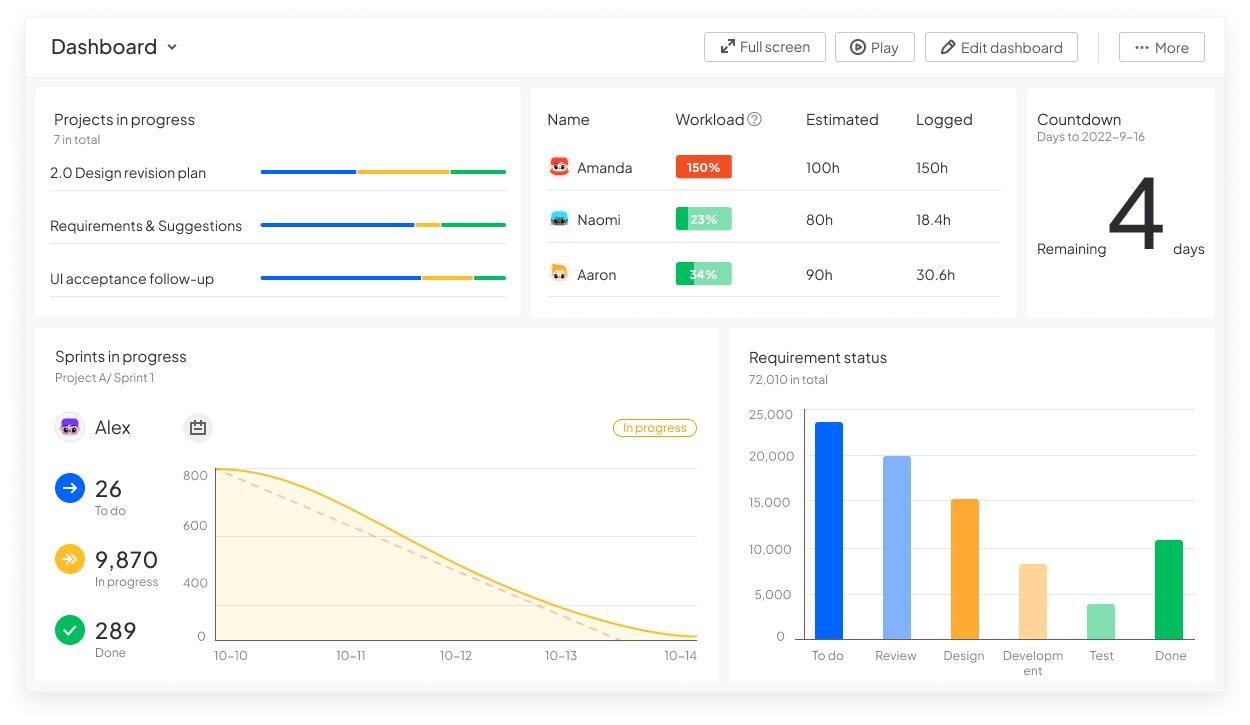
Task: Click the Review bar in chart
Action: click(x=897, y=547)
